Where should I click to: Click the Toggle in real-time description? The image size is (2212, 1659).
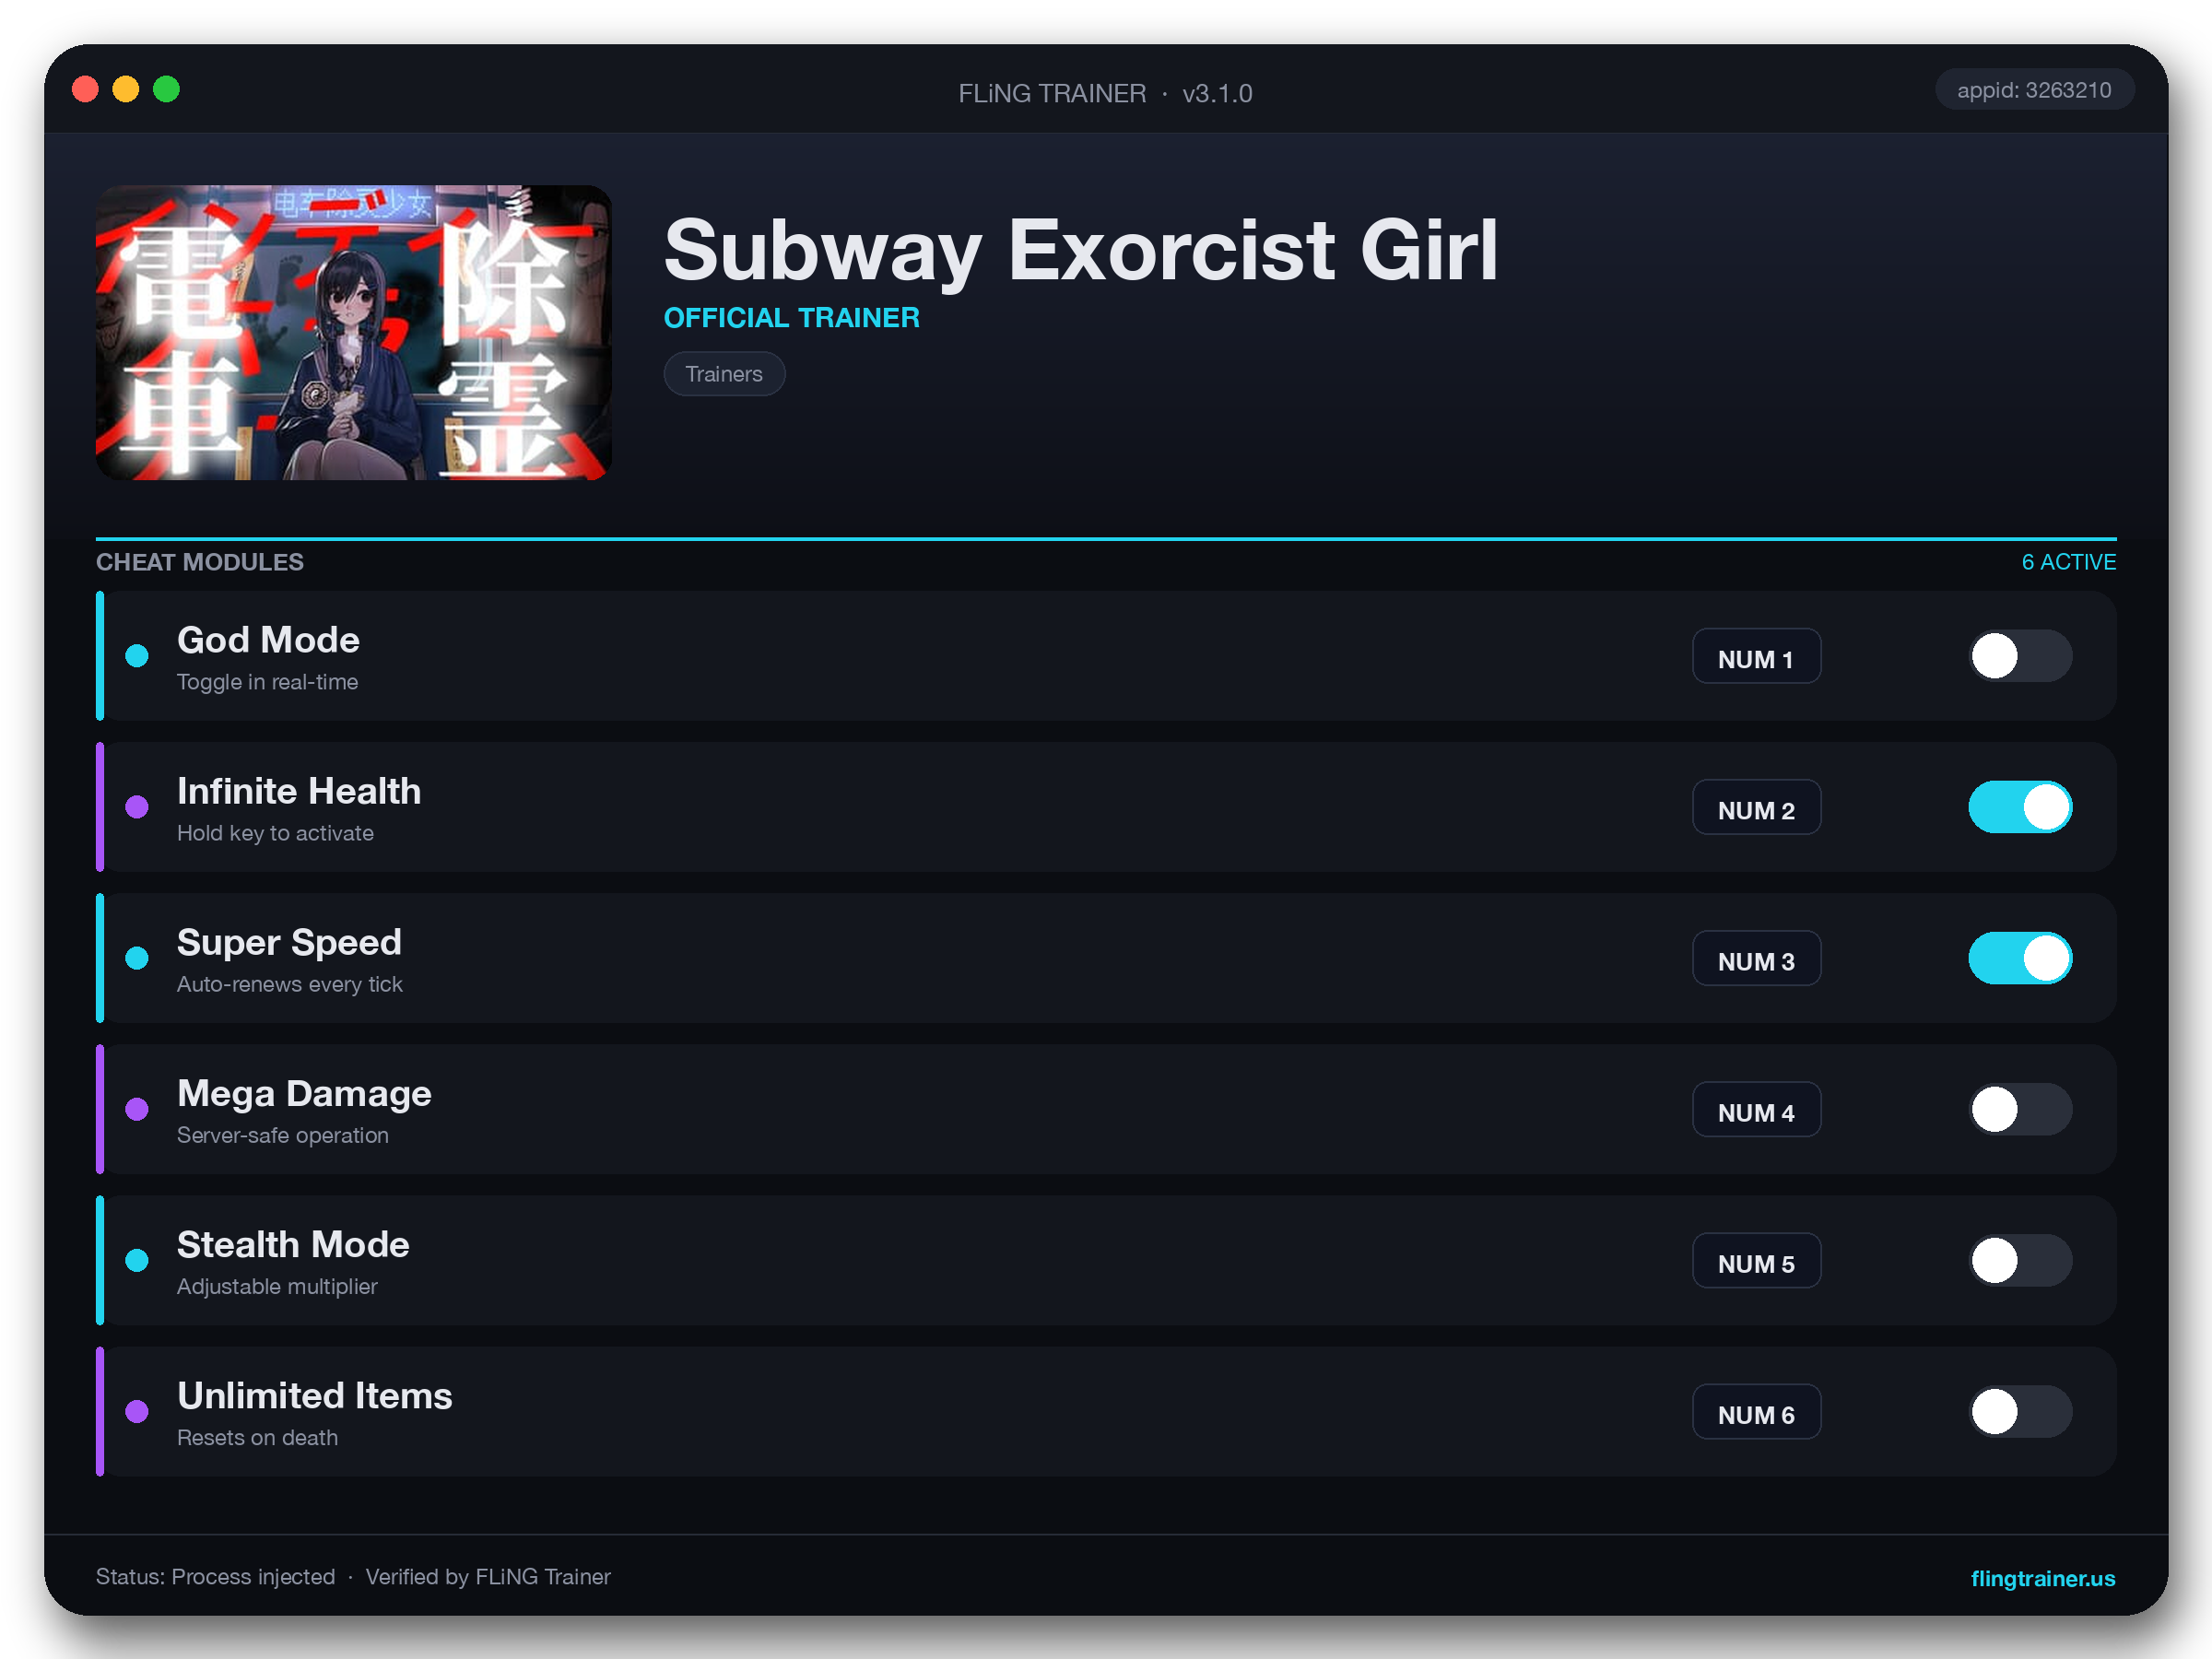pos(267,682)
